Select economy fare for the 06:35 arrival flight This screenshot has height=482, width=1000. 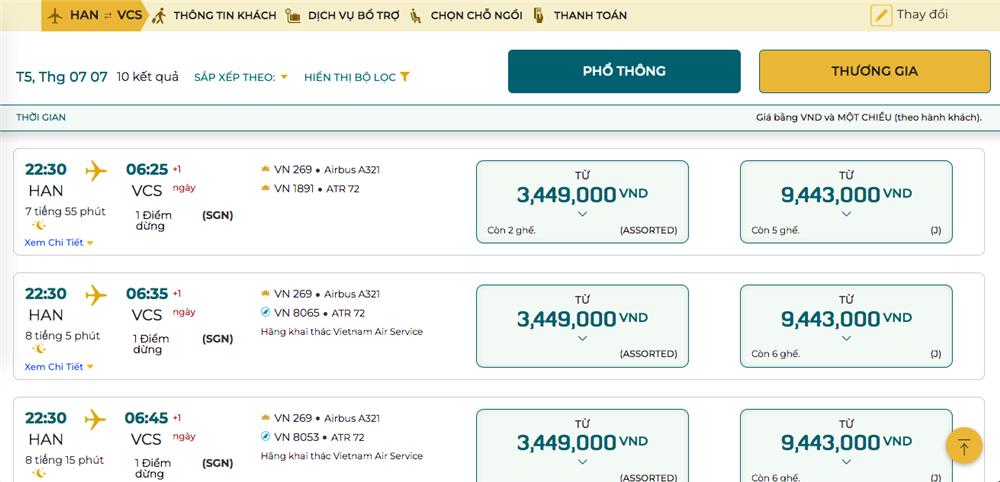[582, 325]
